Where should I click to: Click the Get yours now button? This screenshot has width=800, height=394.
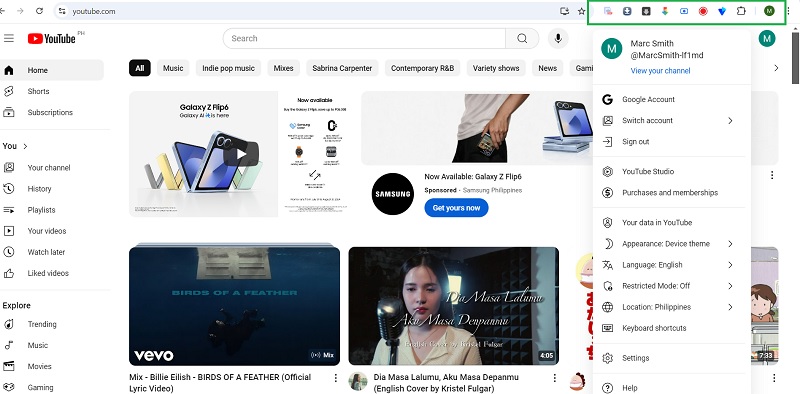(456, 208)
